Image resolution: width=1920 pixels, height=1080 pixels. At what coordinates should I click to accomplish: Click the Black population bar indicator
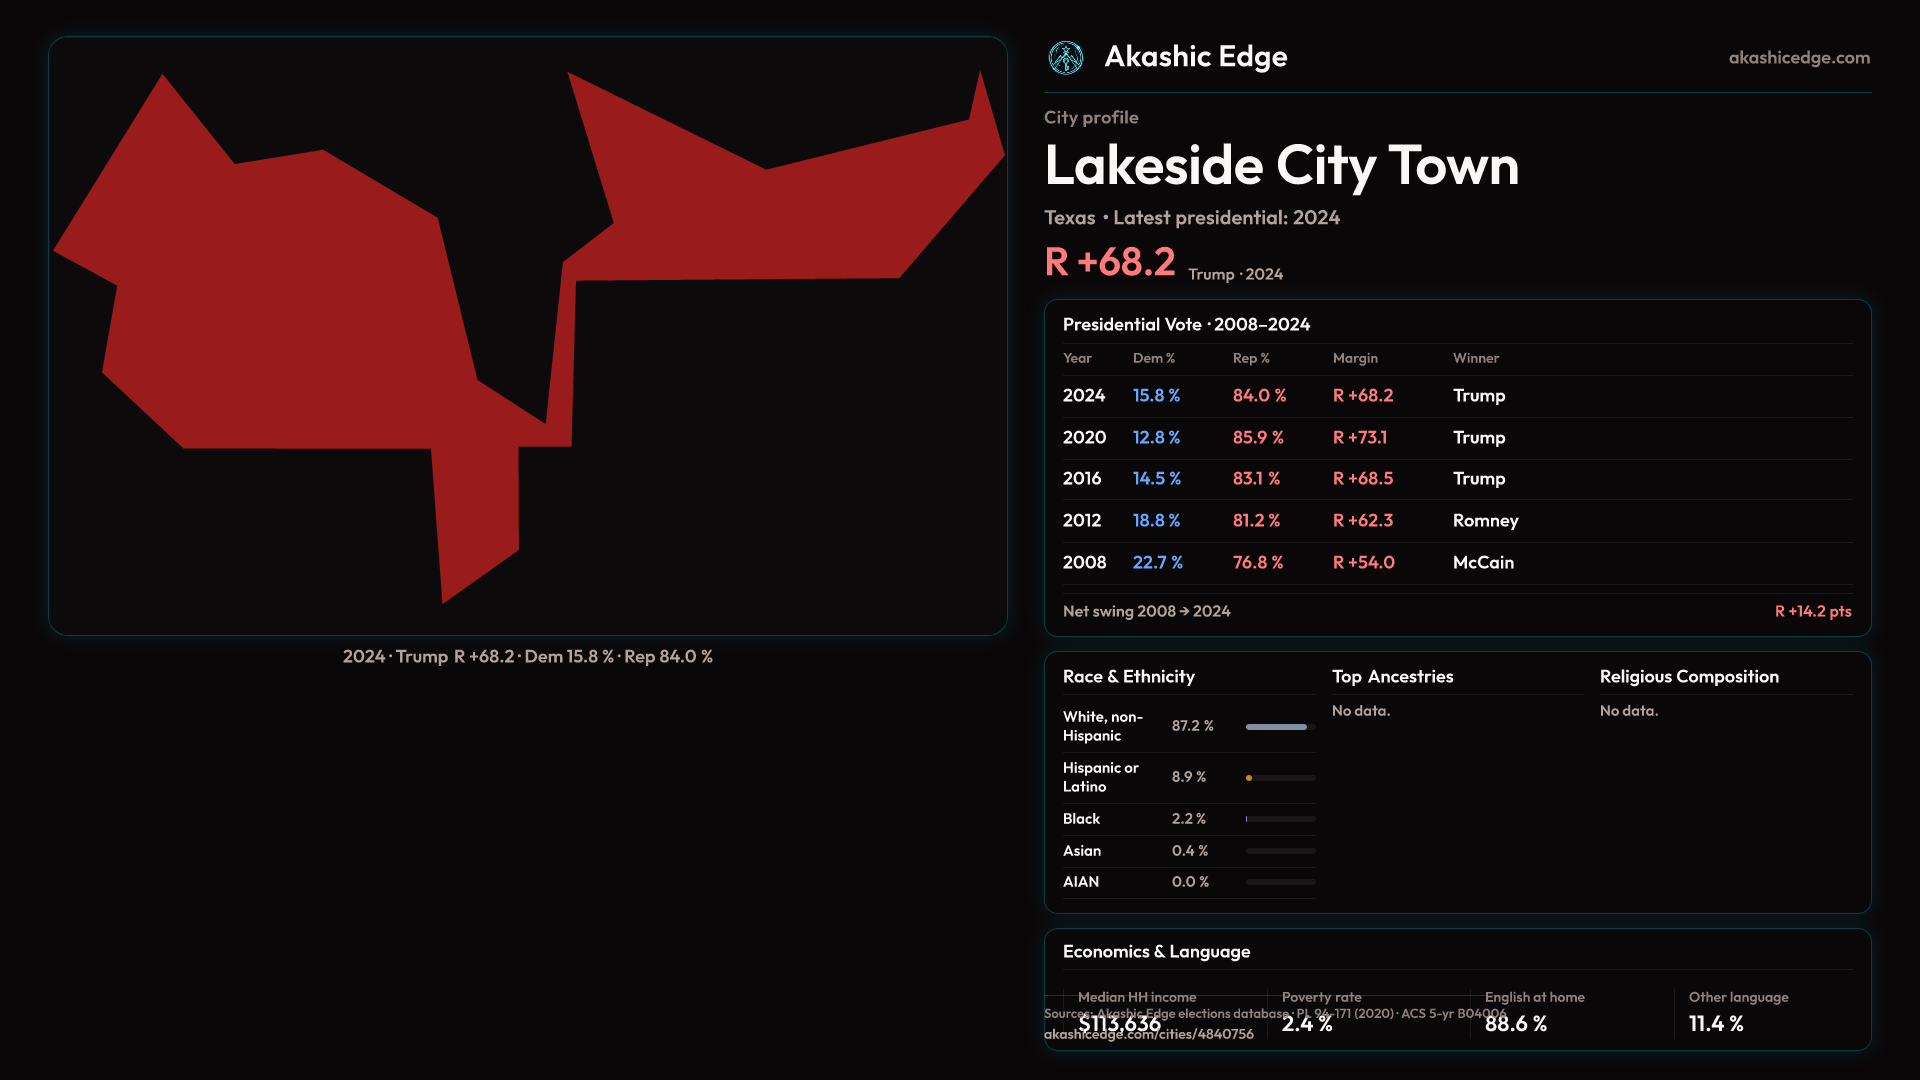[1248, 819]
